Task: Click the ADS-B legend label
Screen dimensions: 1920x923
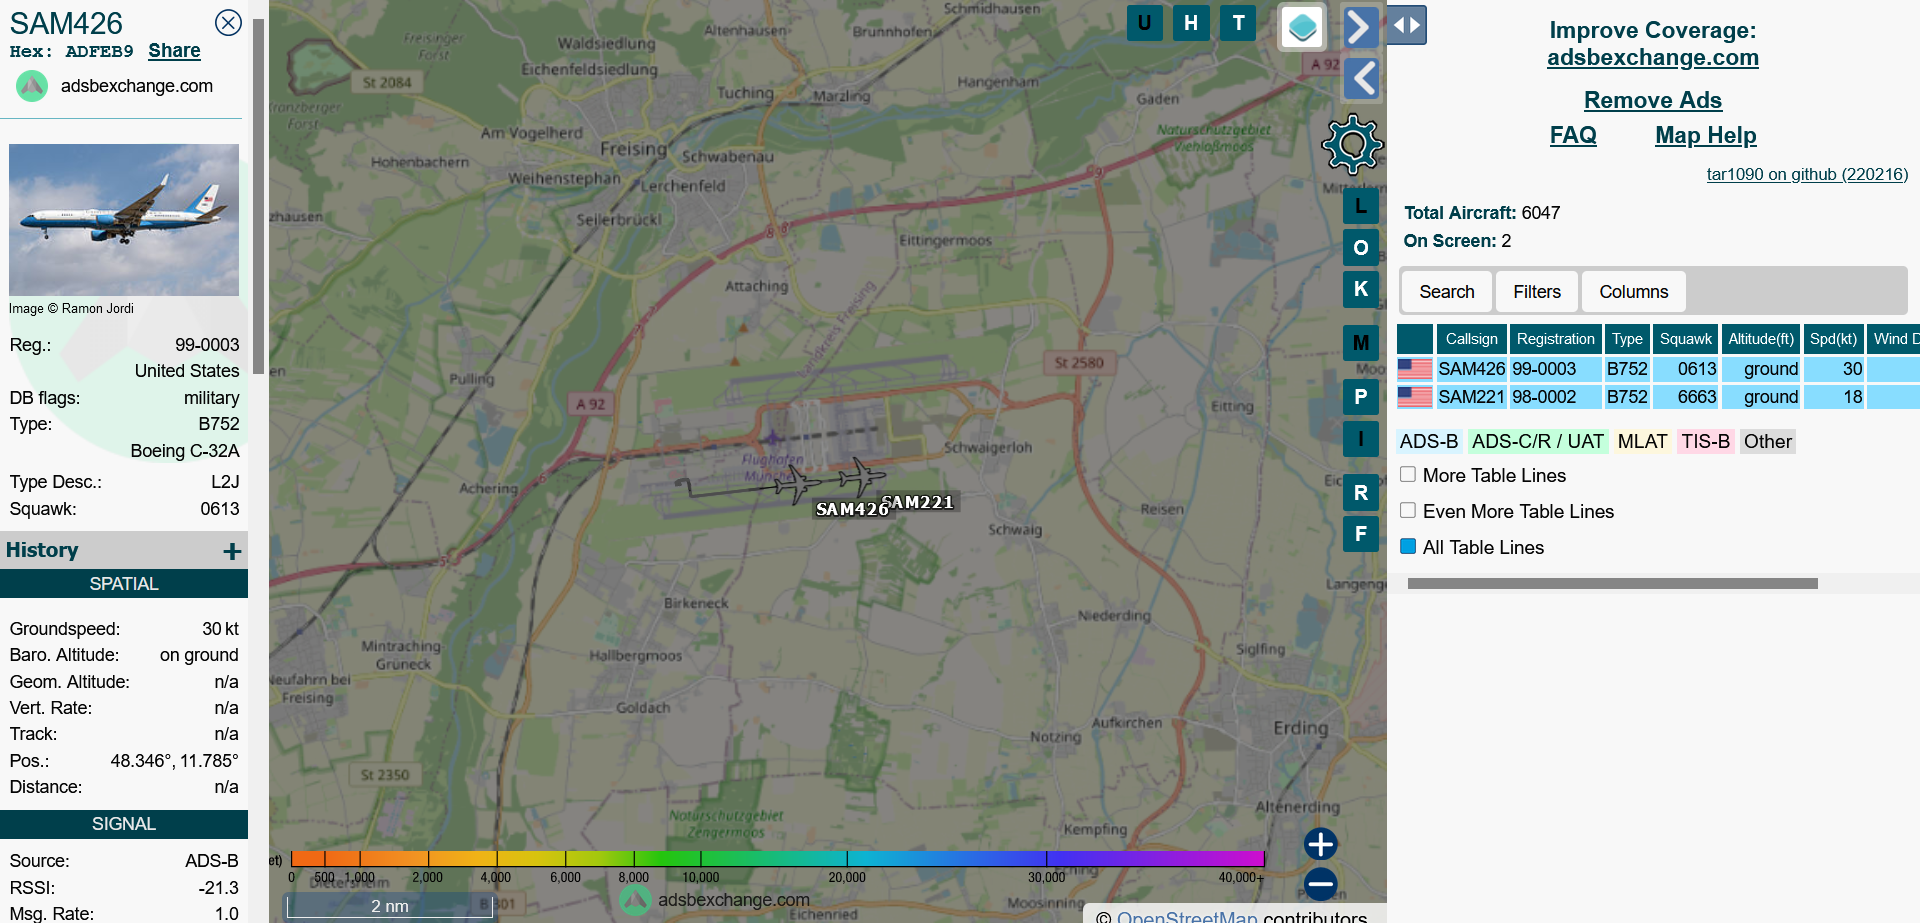Action: coord(1429,442)
